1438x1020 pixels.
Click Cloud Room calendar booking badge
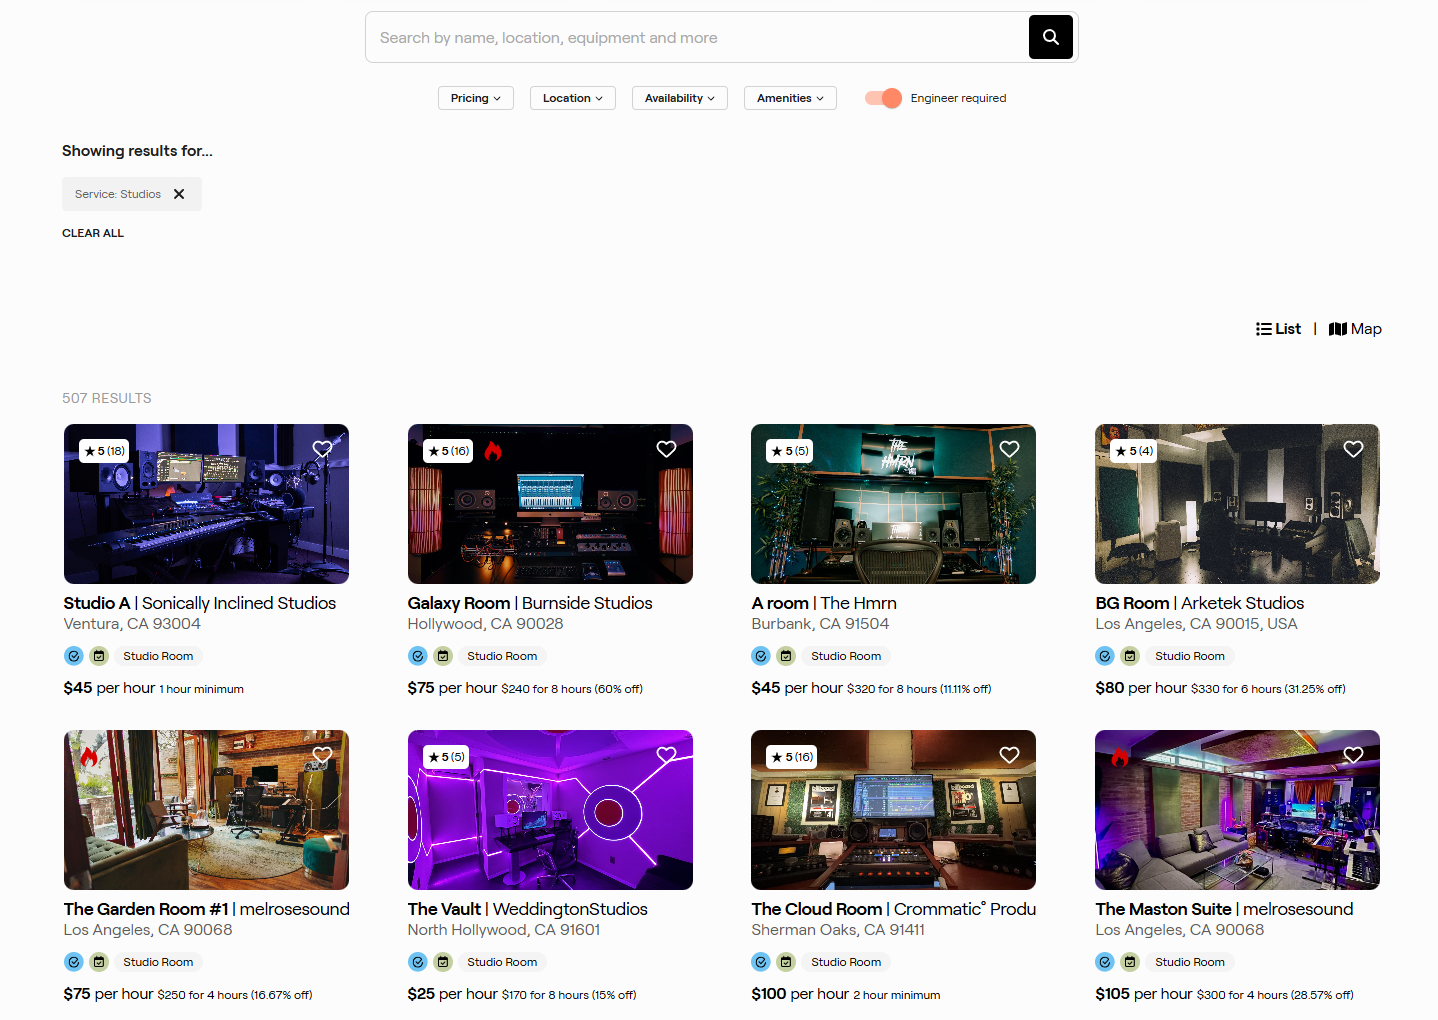[786, 962]
